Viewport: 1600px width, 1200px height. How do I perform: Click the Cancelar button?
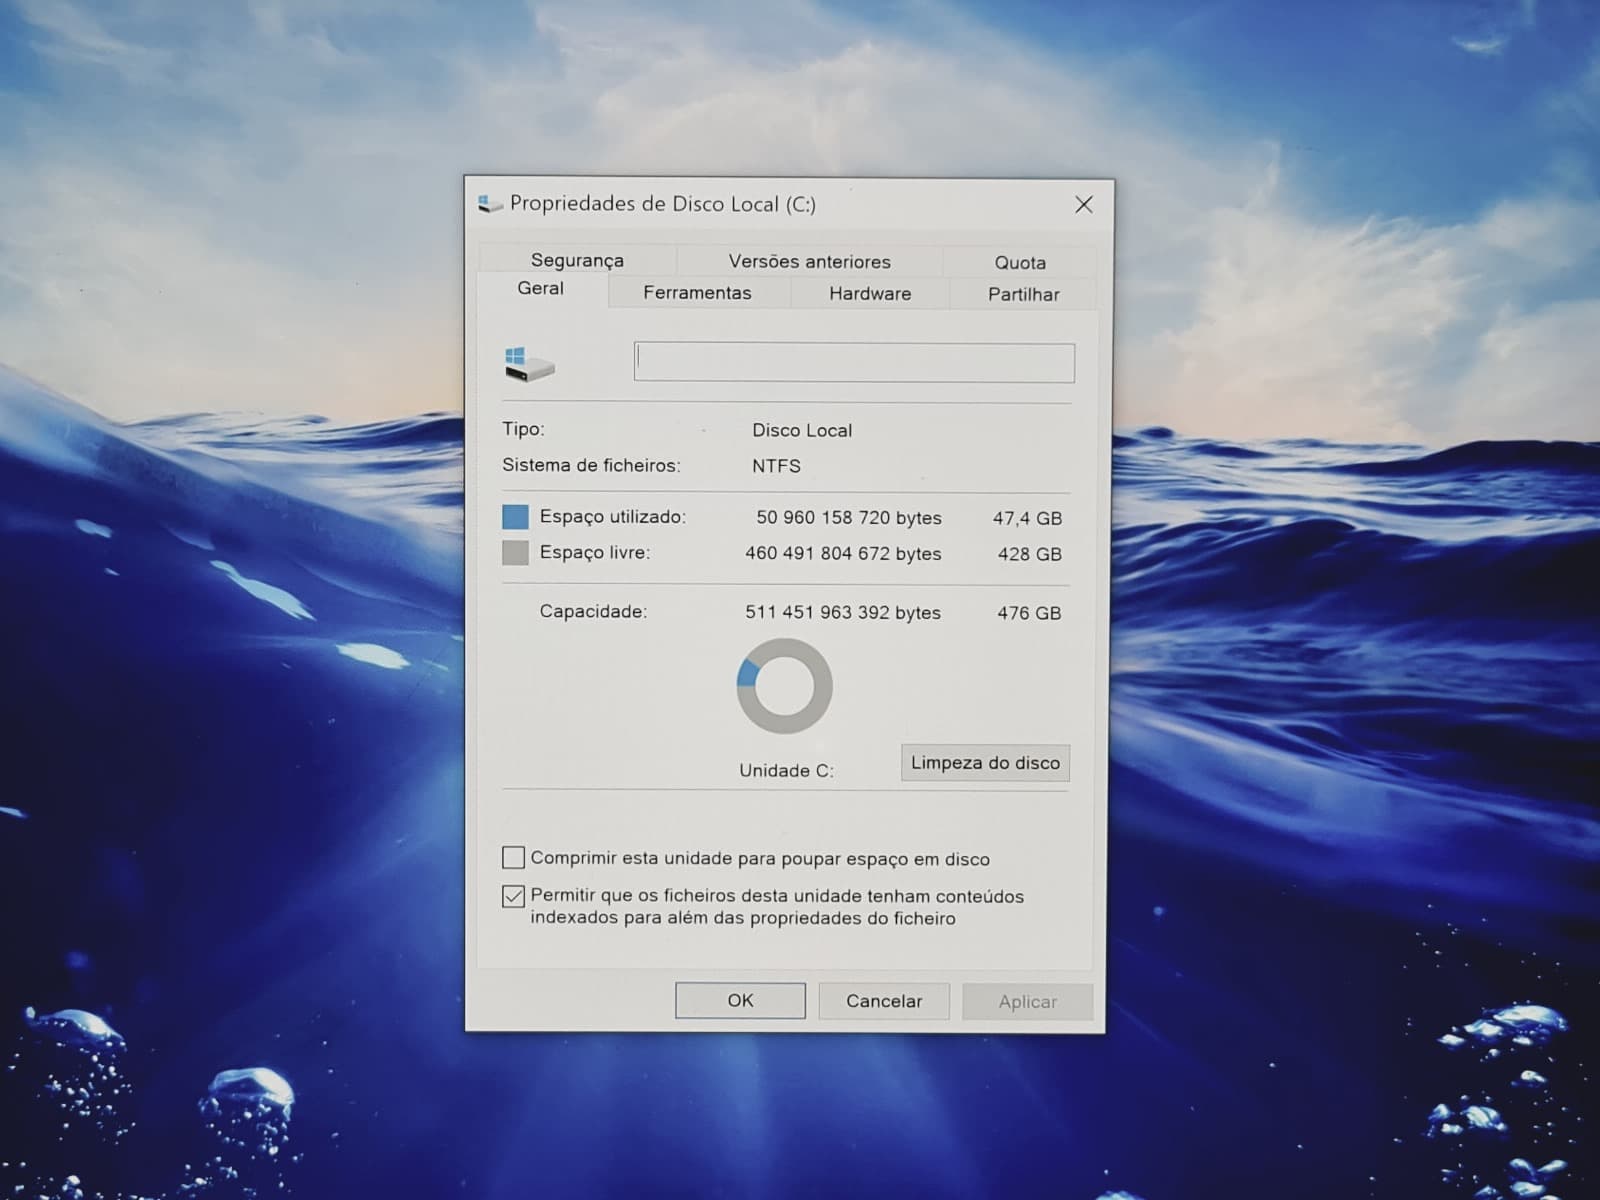(884, 1001)
